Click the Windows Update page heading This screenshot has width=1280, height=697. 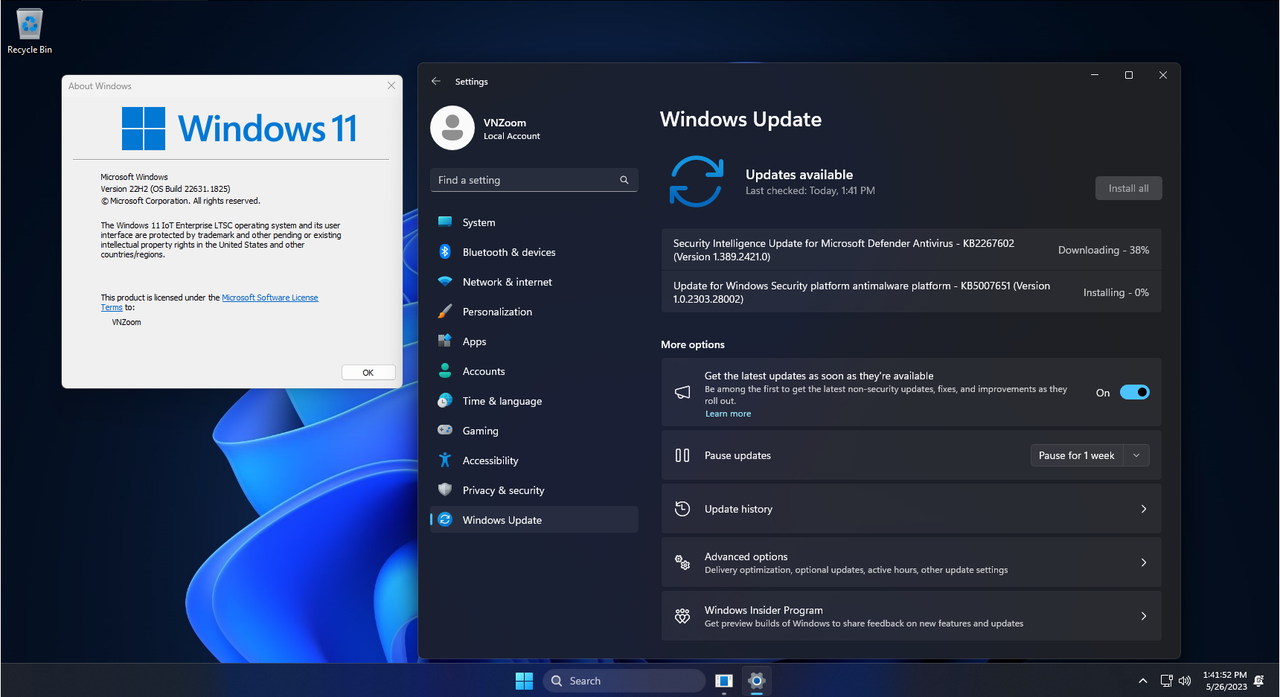[x=741, y=119]
